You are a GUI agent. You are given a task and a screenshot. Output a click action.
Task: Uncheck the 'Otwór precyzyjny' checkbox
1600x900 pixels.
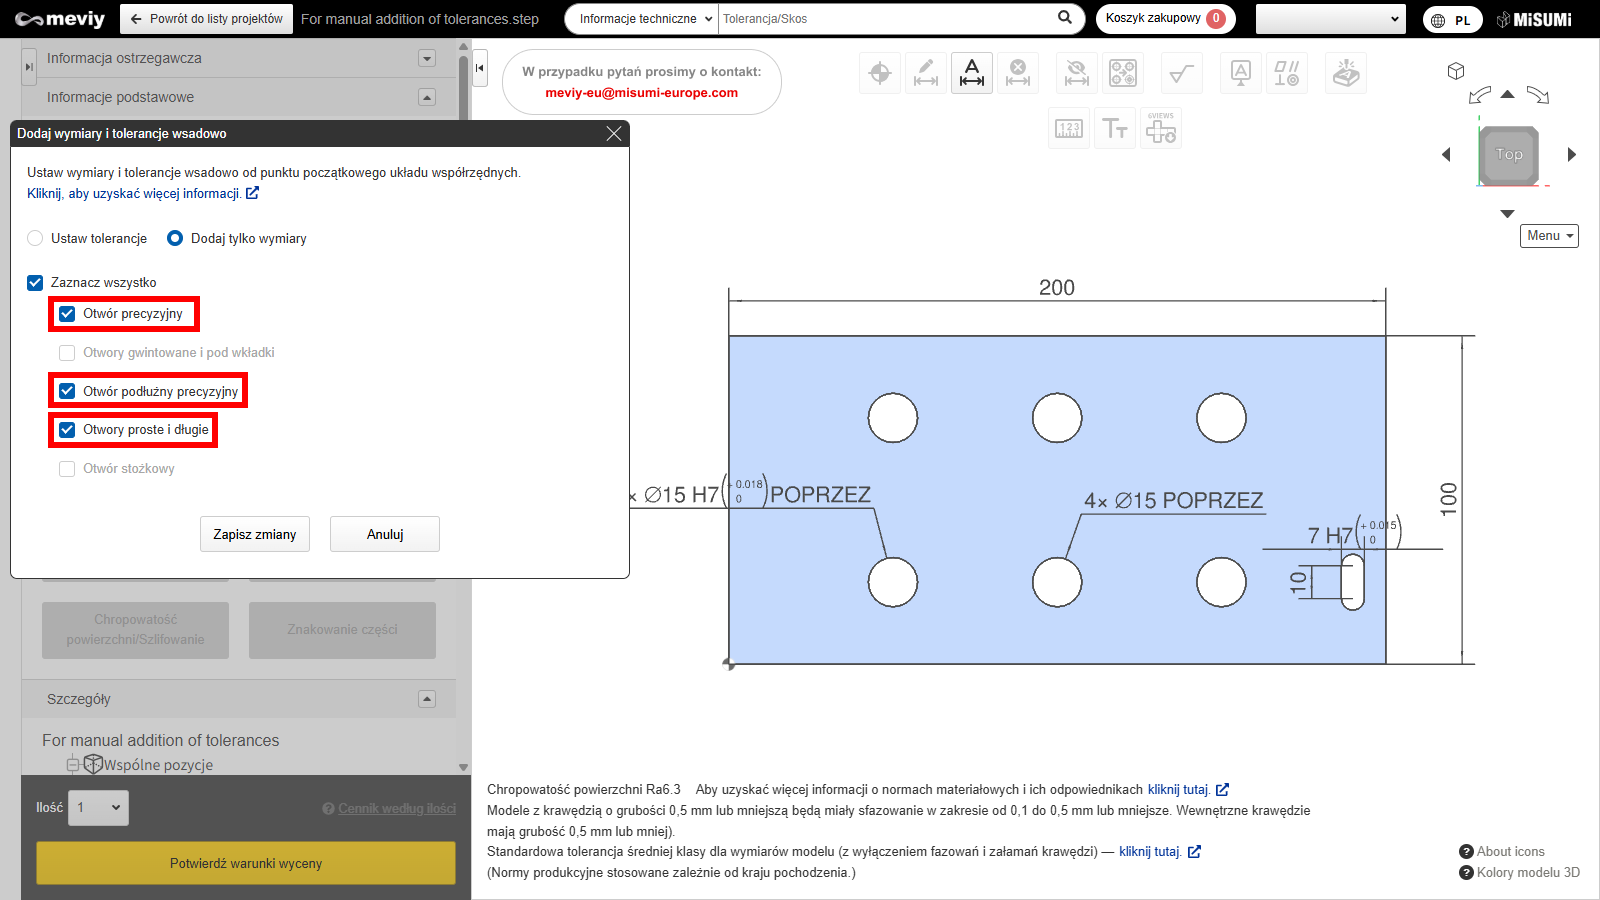[x=67, y=314]
